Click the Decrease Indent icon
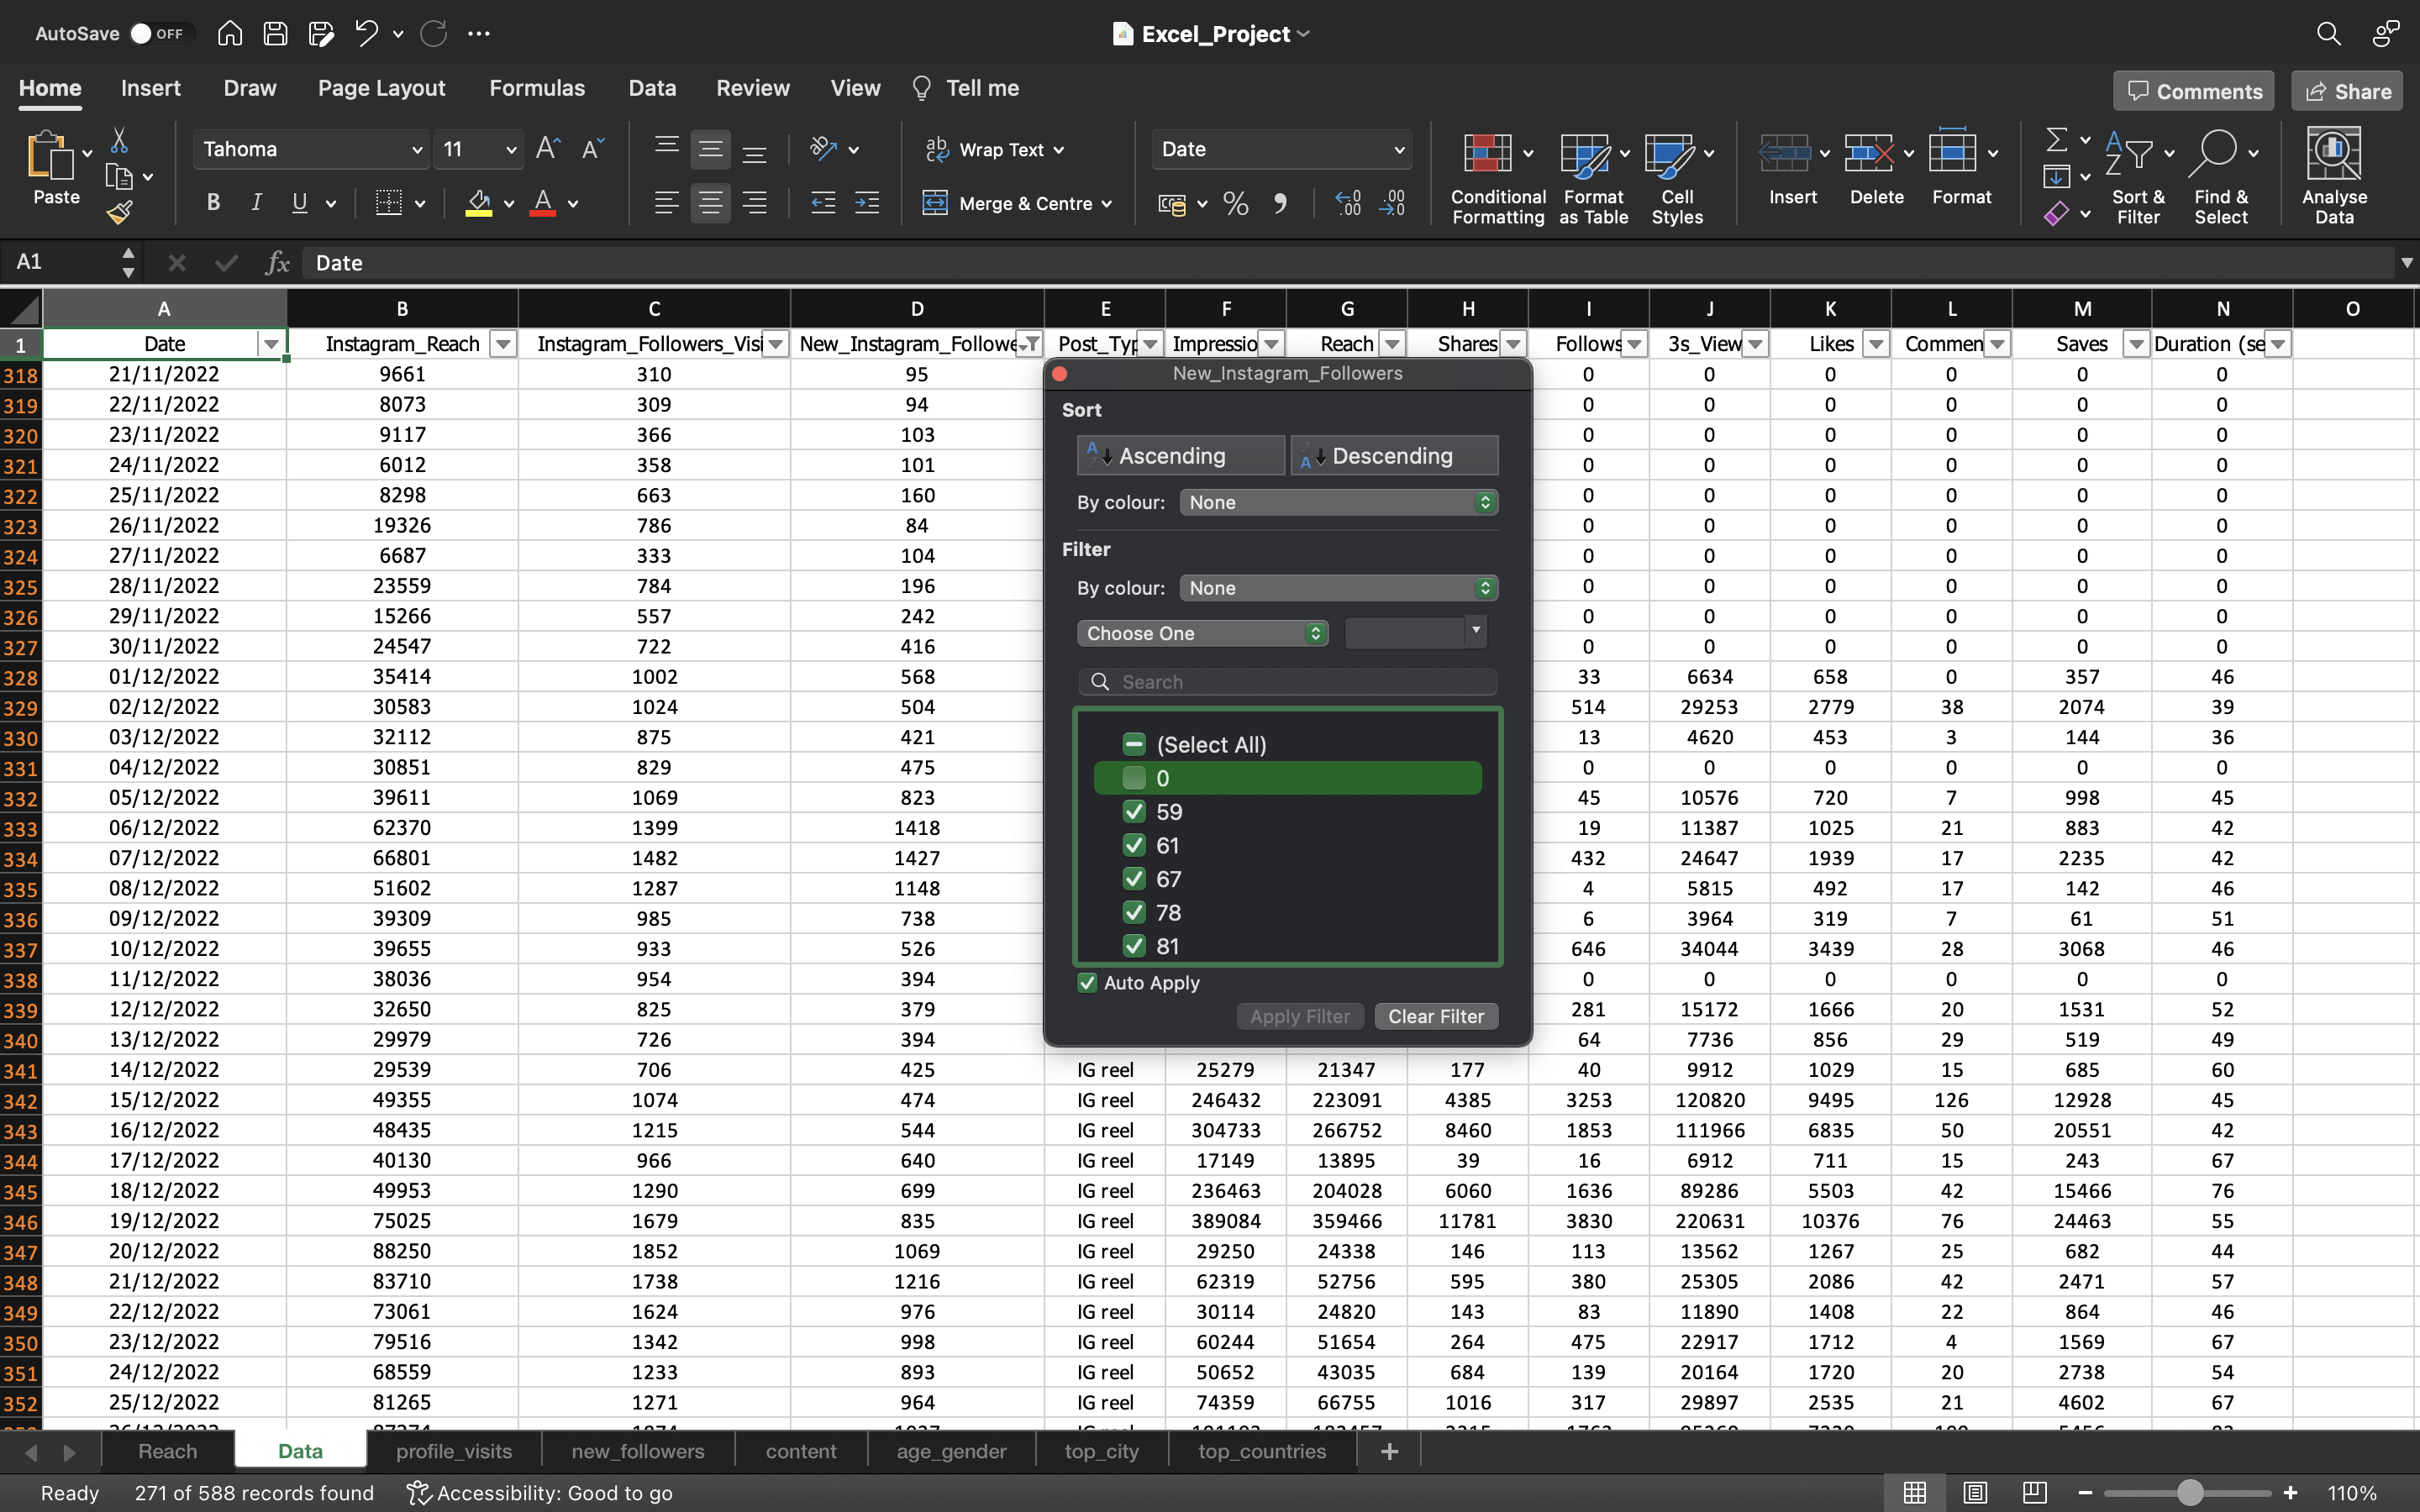2420x1512 pixels. tap(823, 204)
